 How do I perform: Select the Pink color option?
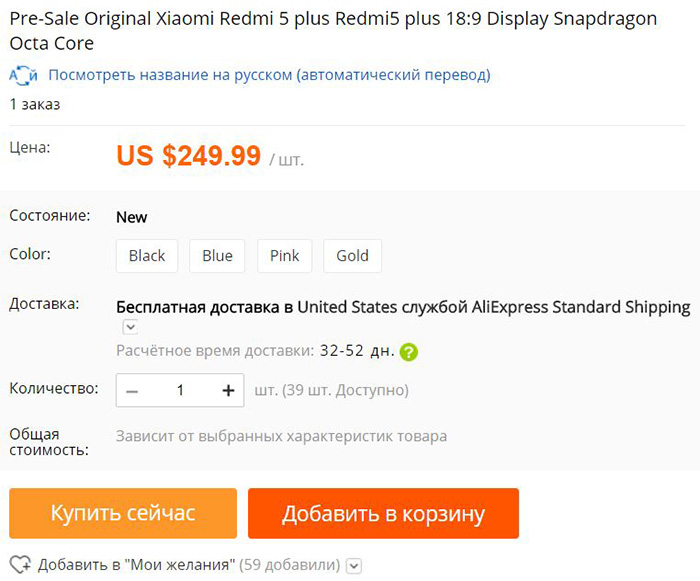285,256
